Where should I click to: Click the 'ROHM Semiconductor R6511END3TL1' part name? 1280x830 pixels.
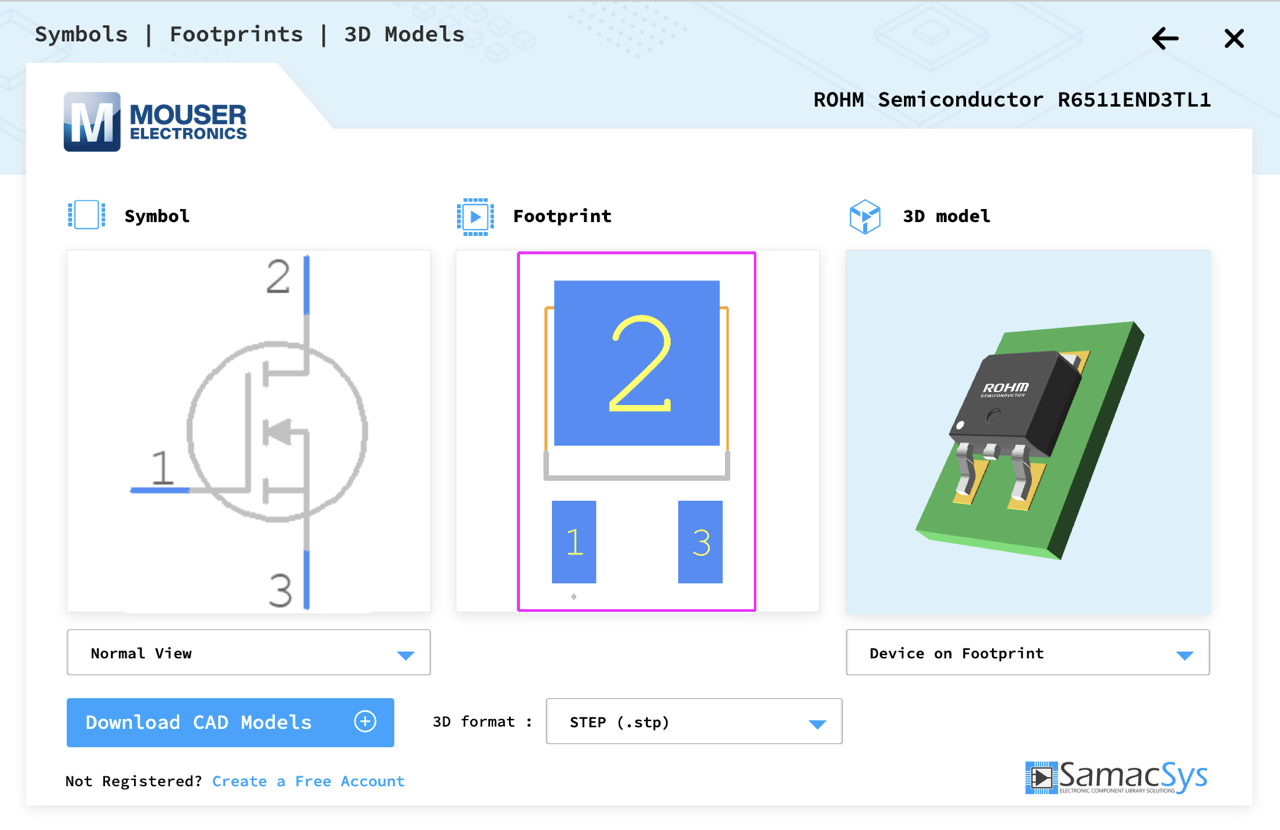point(1012,100)
